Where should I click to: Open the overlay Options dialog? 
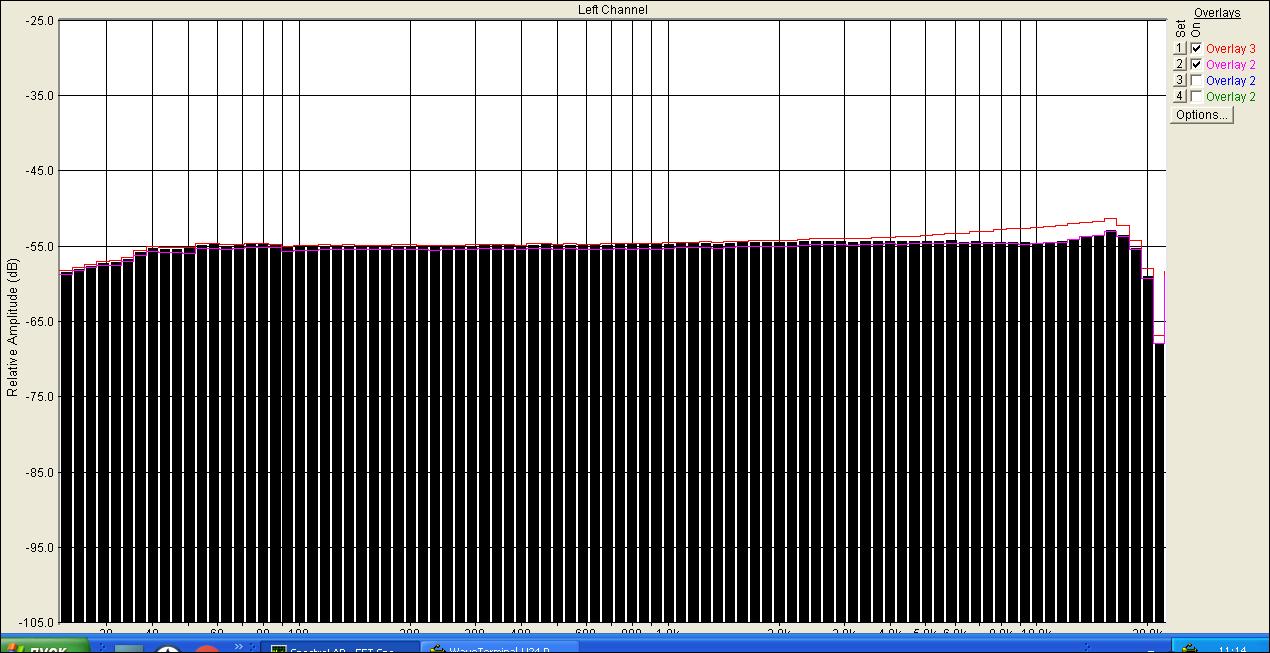1202,115
